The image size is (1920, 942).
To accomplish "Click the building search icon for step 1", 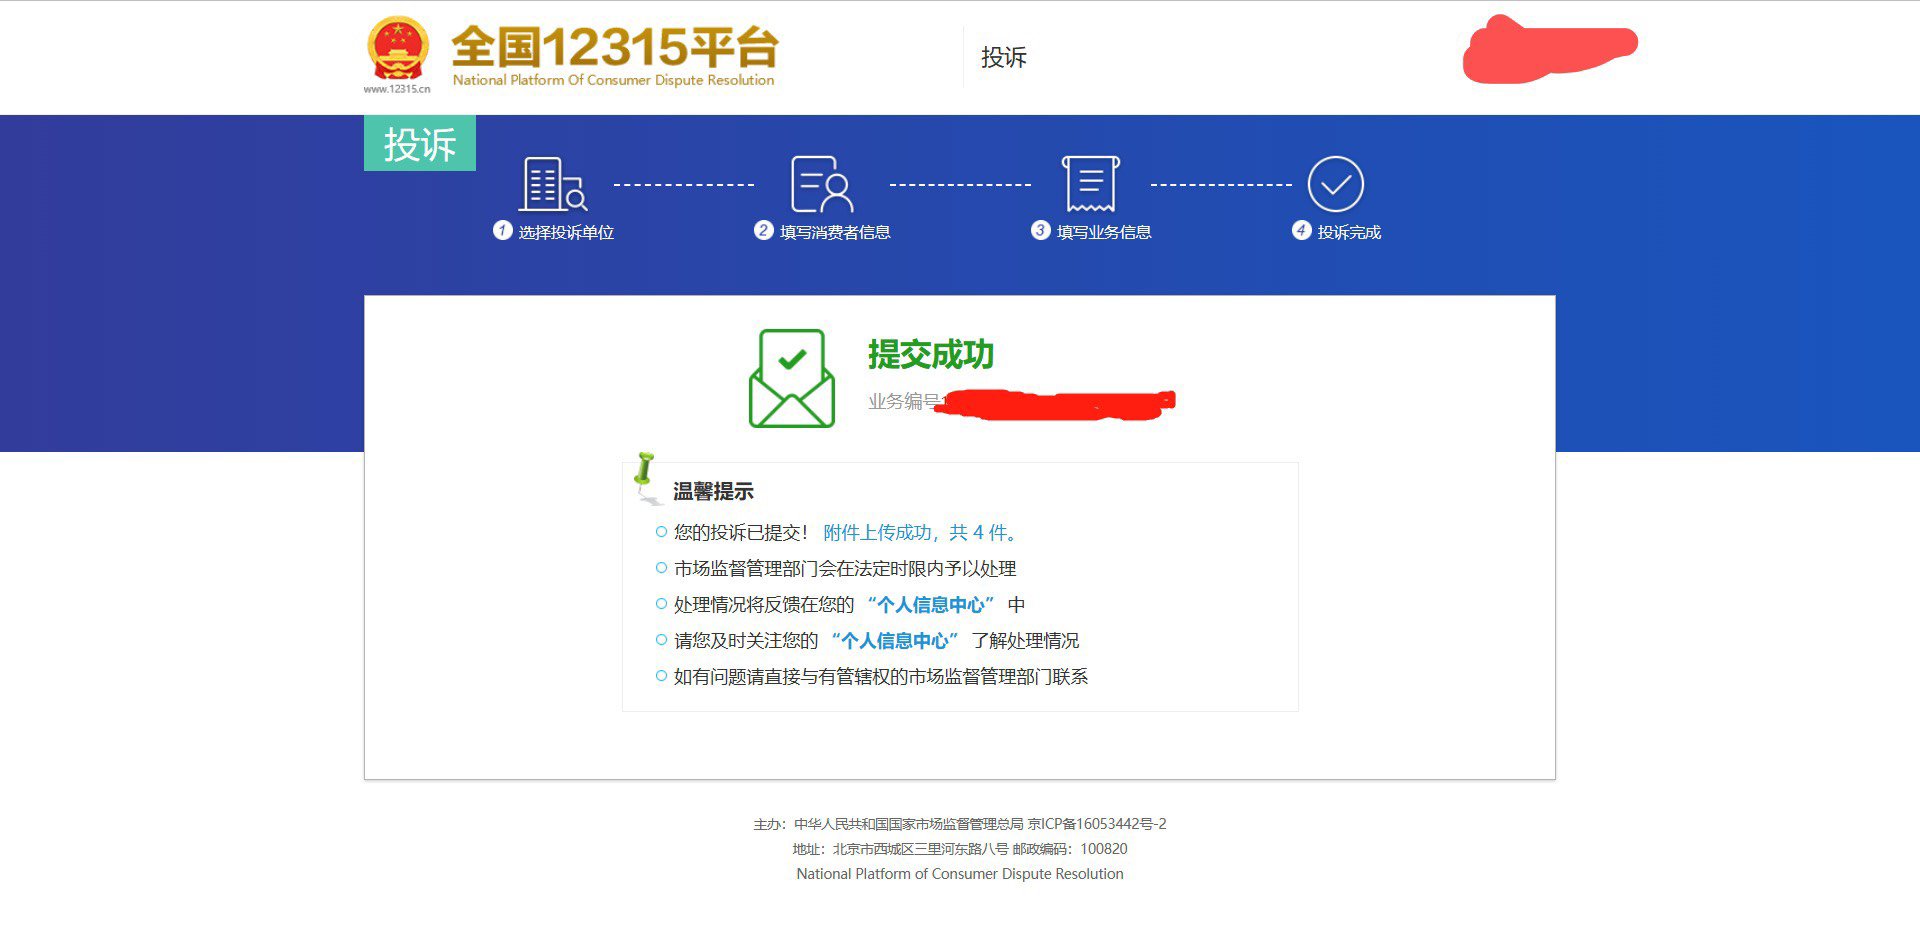I will [552, 184].
